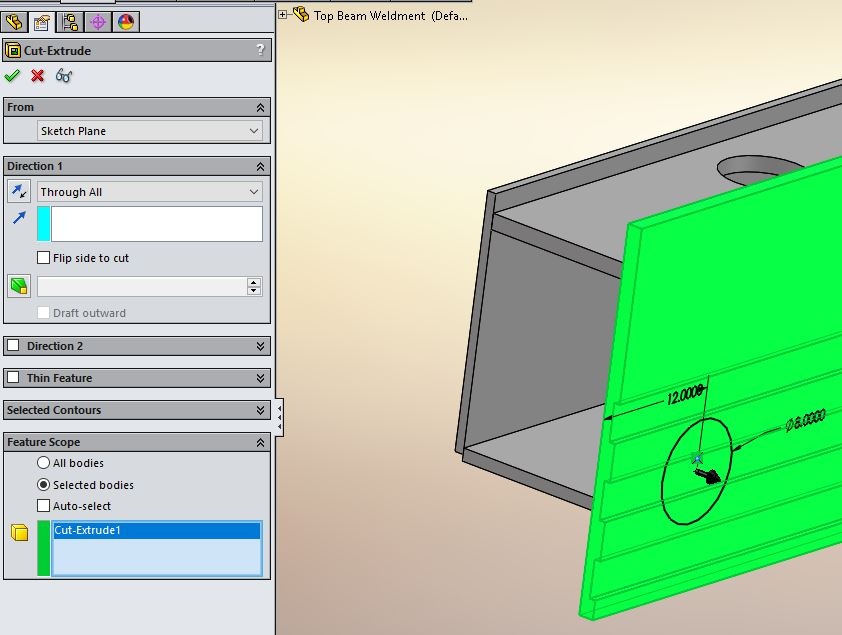Image resolution: width=842 pixels, height=635 pixels.
Task: Select the Selected bodies radio button
Action: (x=43, y=484)
